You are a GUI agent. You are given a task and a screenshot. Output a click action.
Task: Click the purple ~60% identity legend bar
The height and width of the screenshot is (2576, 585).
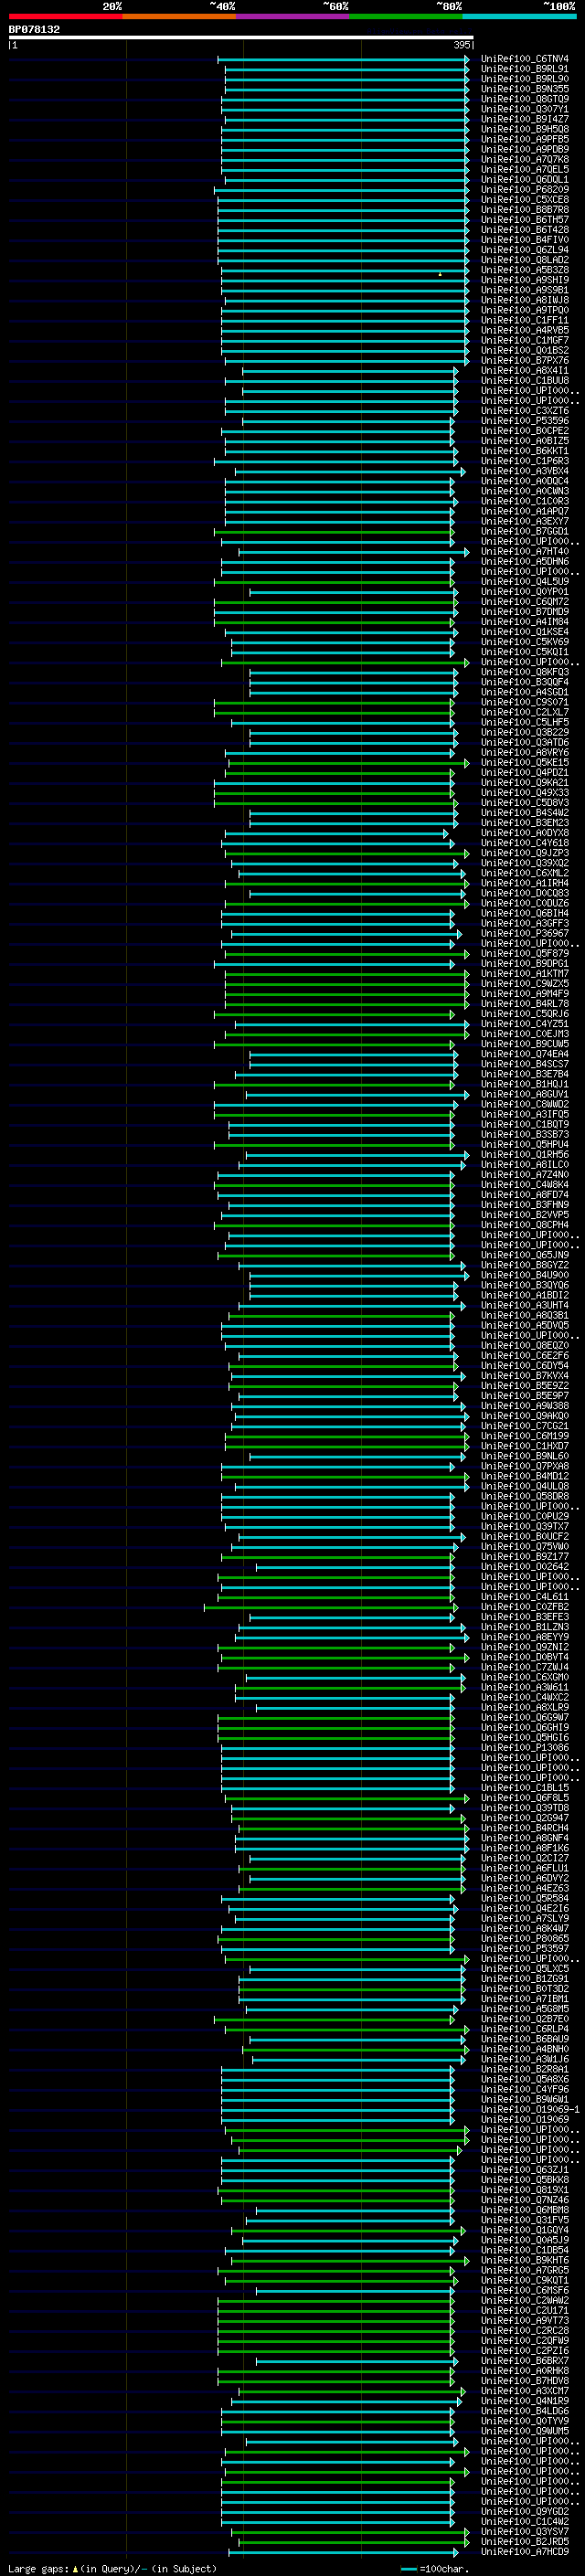coord(293,17)
